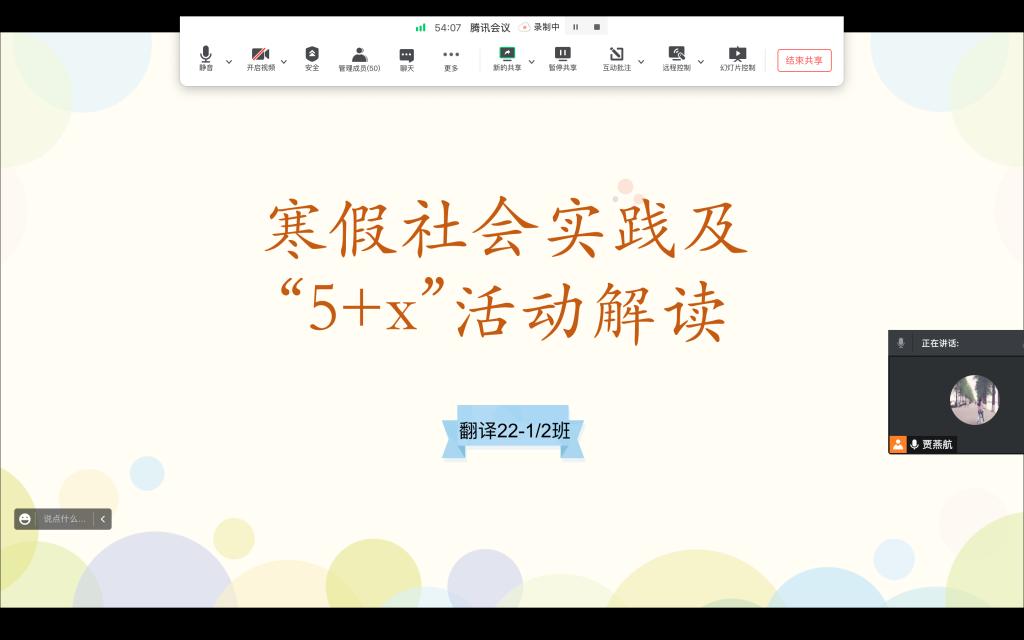Image resolution: width=1024 pixels, height=640 pixels.
Task: Open 互动批注 annotation tool
Action: tap(616, 58)
